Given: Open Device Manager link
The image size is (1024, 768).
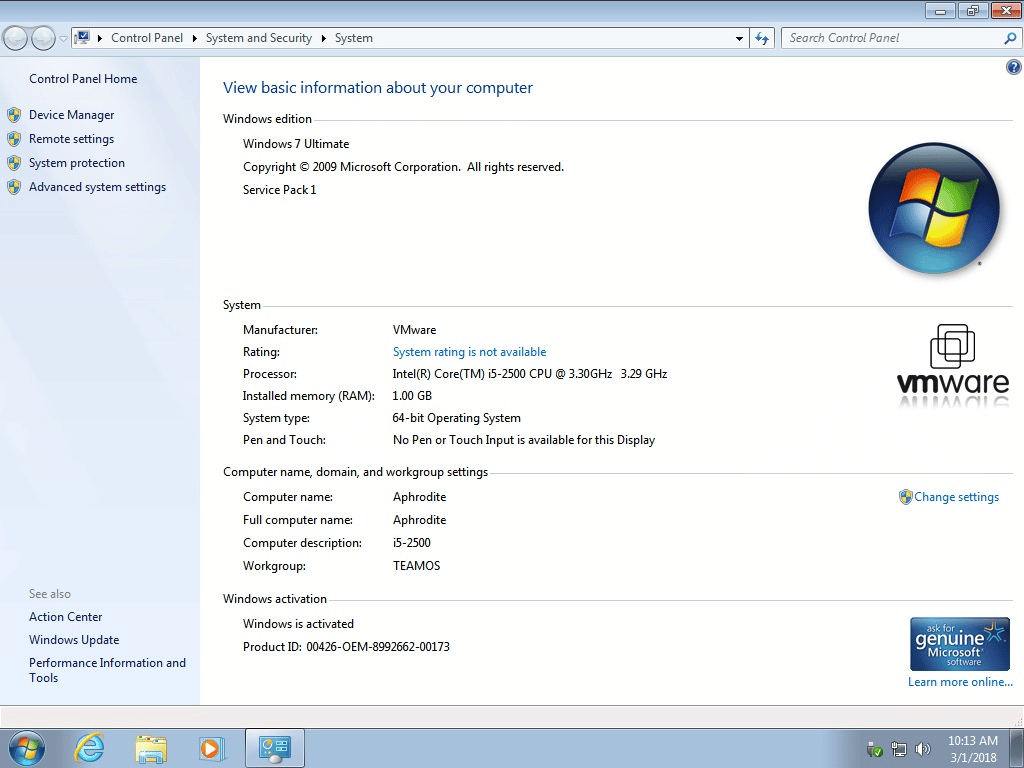Looking at the screenshot, I should coord(71,115).
